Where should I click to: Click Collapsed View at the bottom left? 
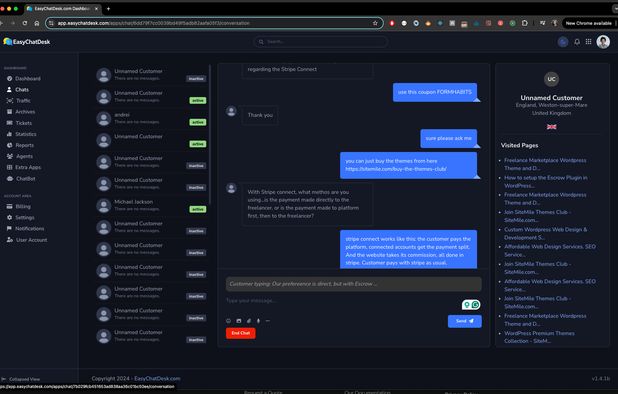point(21,379)
